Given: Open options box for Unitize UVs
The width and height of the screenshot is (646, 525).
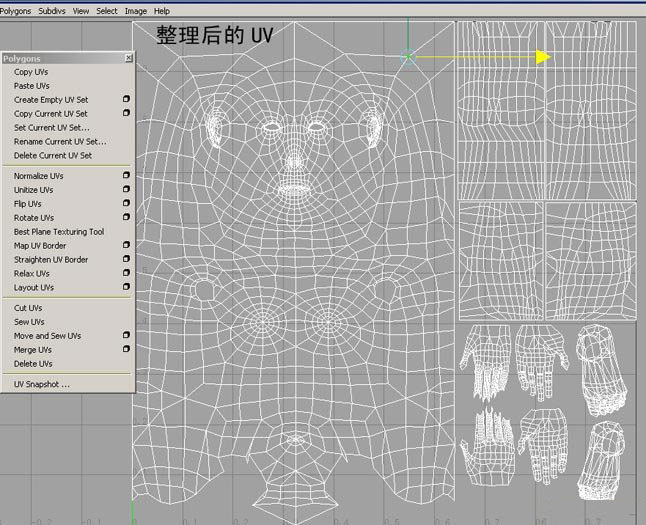Looking at the screenshot, I should [126, 189].
